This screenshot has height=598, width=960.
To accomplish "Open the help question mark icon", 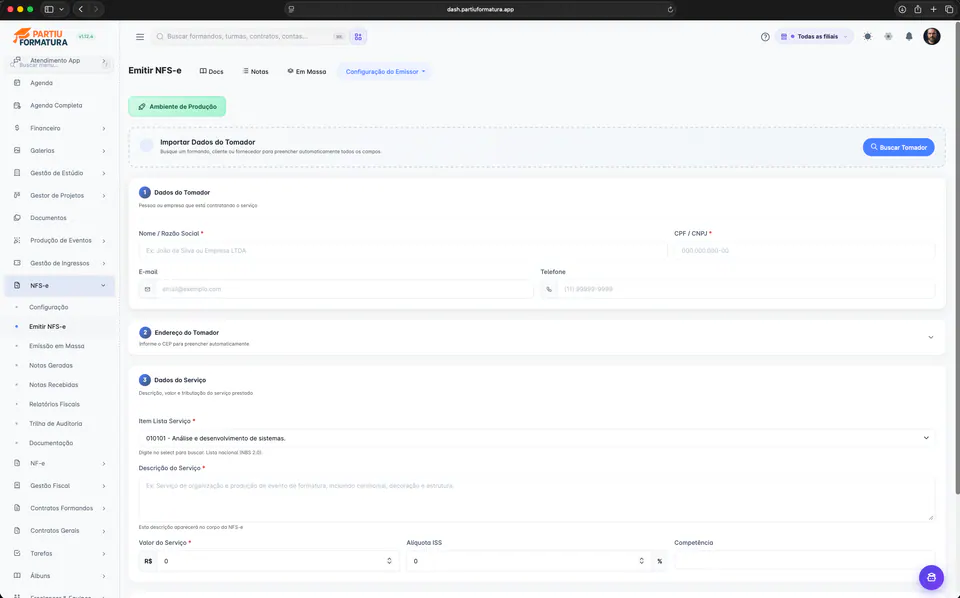I will point(765,37).
